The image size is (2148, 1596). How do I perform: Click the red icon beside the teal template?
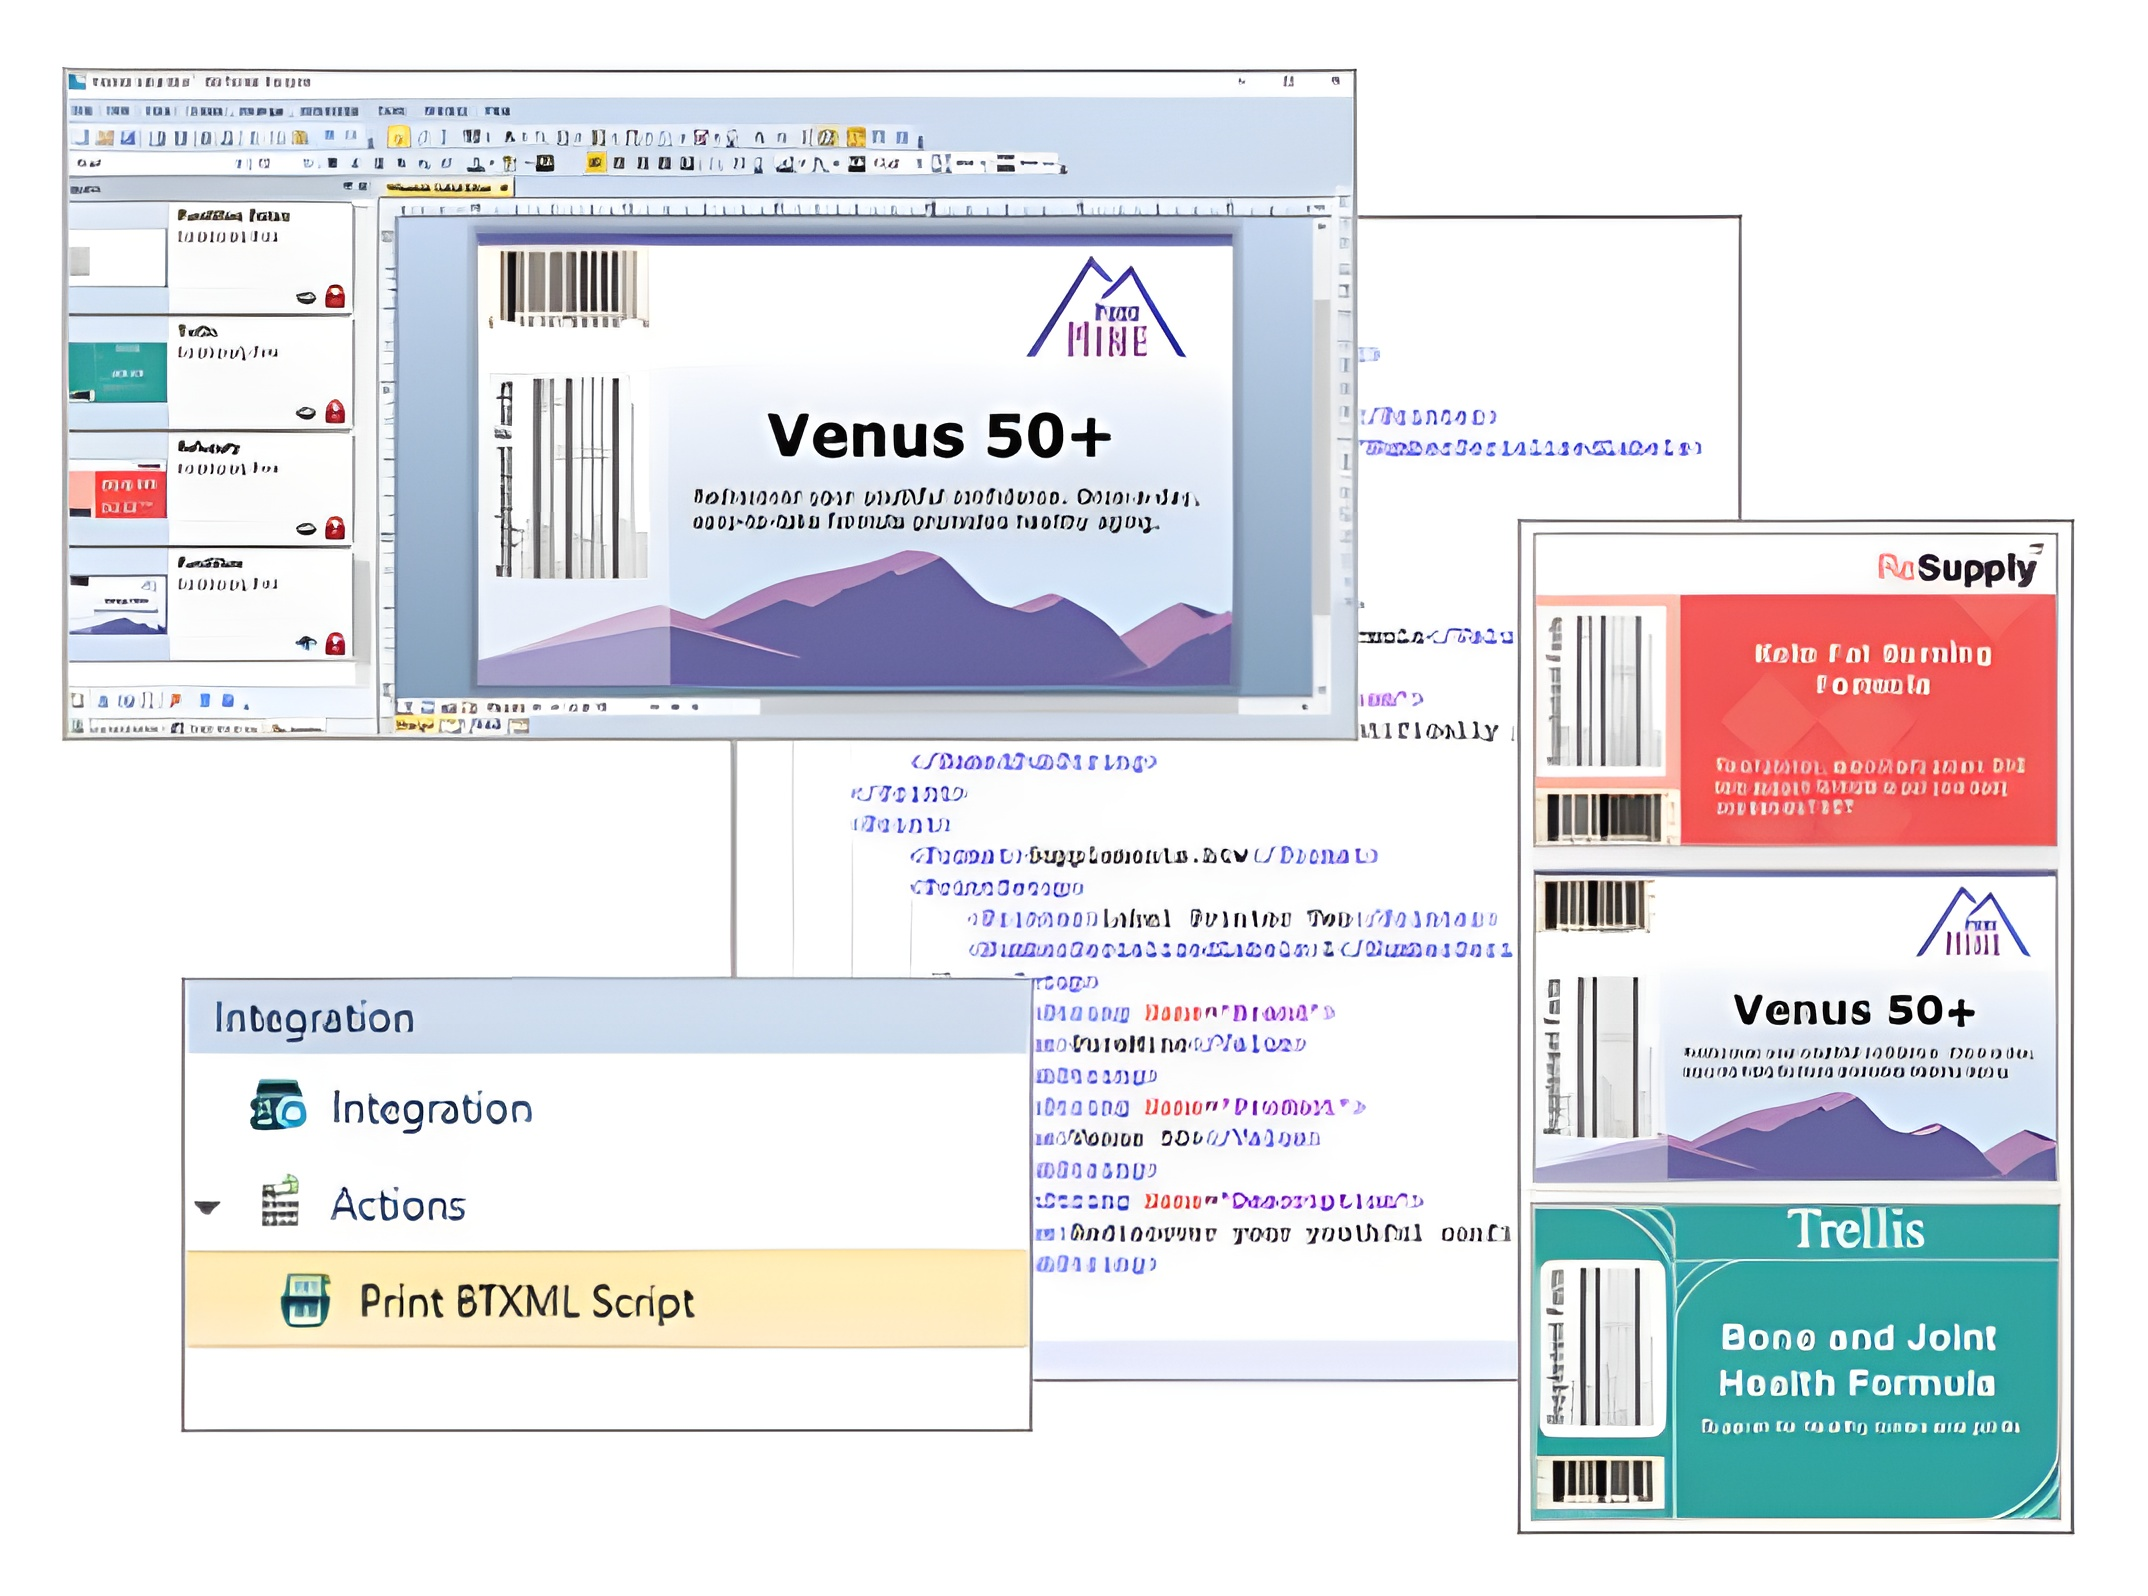(335, 412)
